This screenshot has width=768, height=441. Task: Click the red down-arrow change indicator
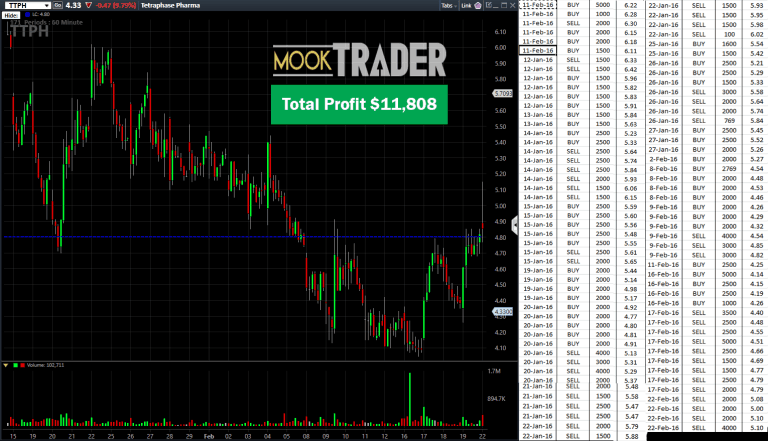pos(88,5)
